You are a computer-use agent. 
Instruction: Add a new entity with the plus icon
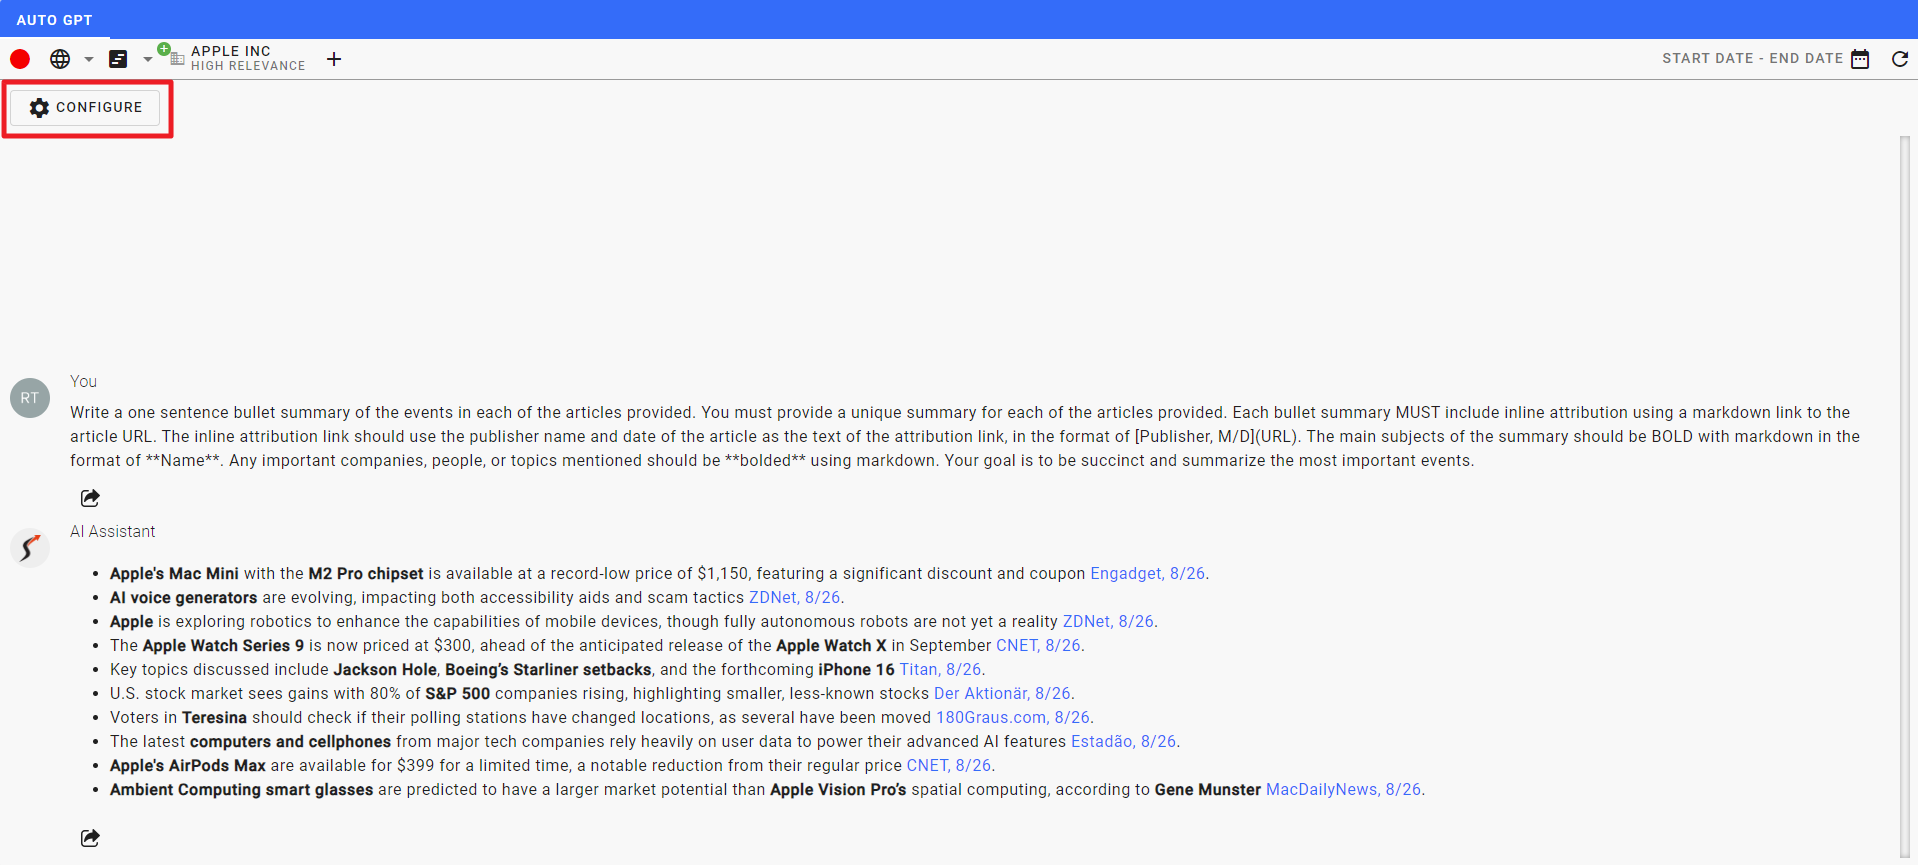point(334,59)
